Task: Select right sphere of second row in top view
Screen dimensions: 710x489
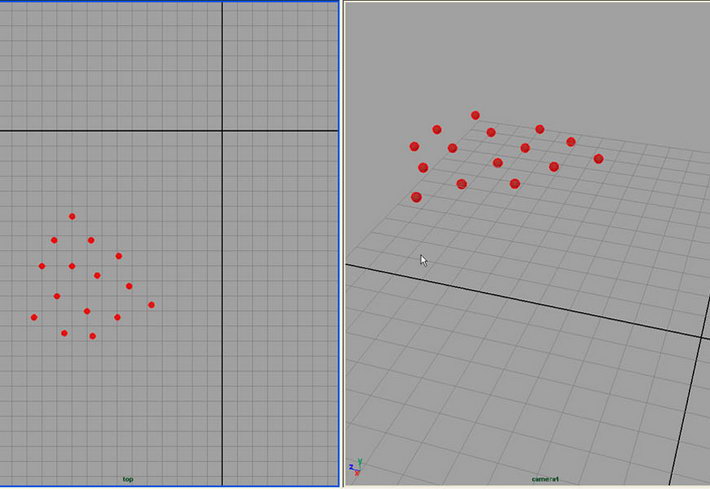Action: [x=91, y=240]
